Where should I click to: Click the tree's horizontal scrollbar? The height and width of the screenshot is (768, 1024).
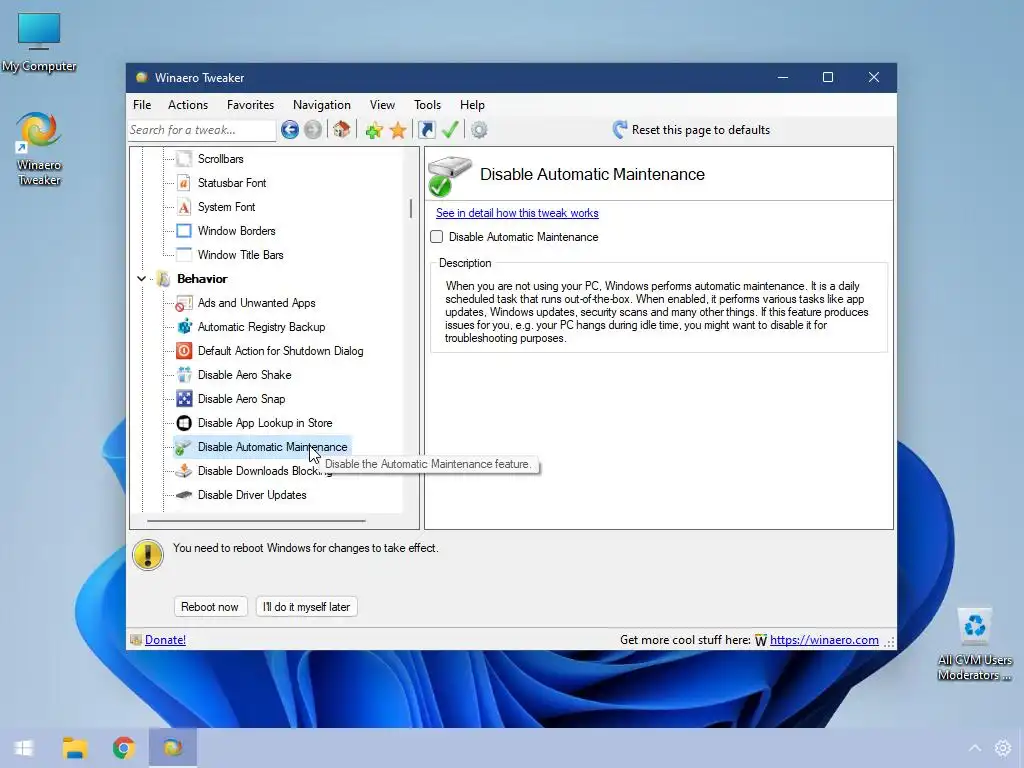coord(256,521)
